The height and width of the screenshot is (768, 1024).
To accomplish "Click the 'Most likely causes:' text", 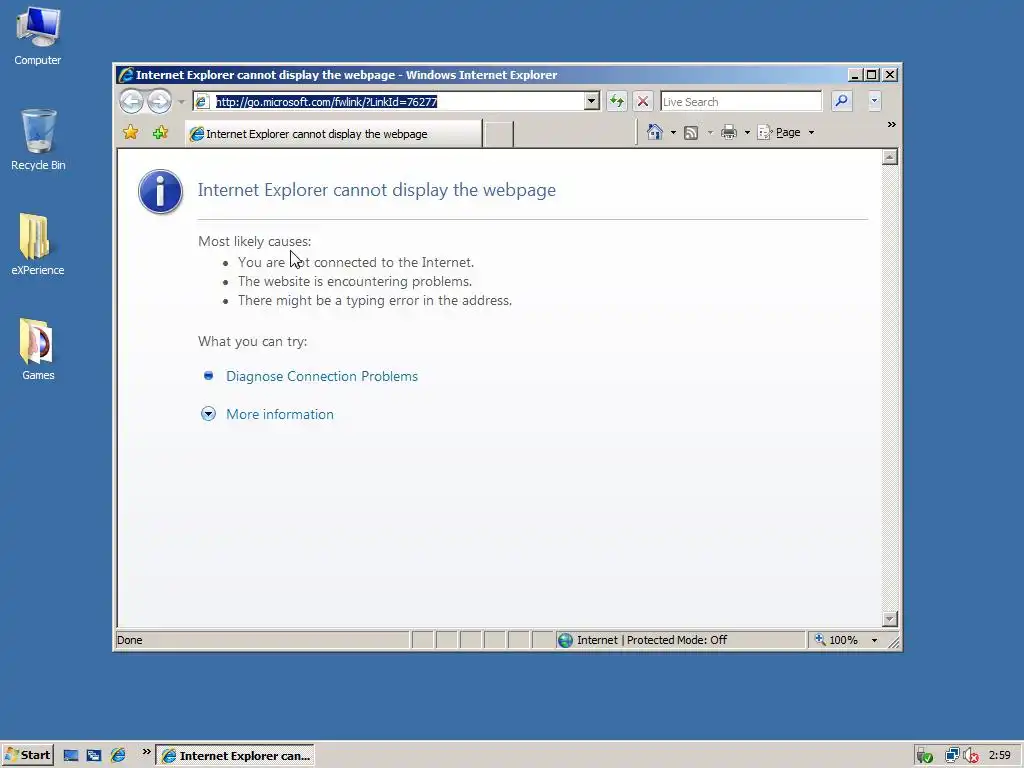I will coord(255,242).
